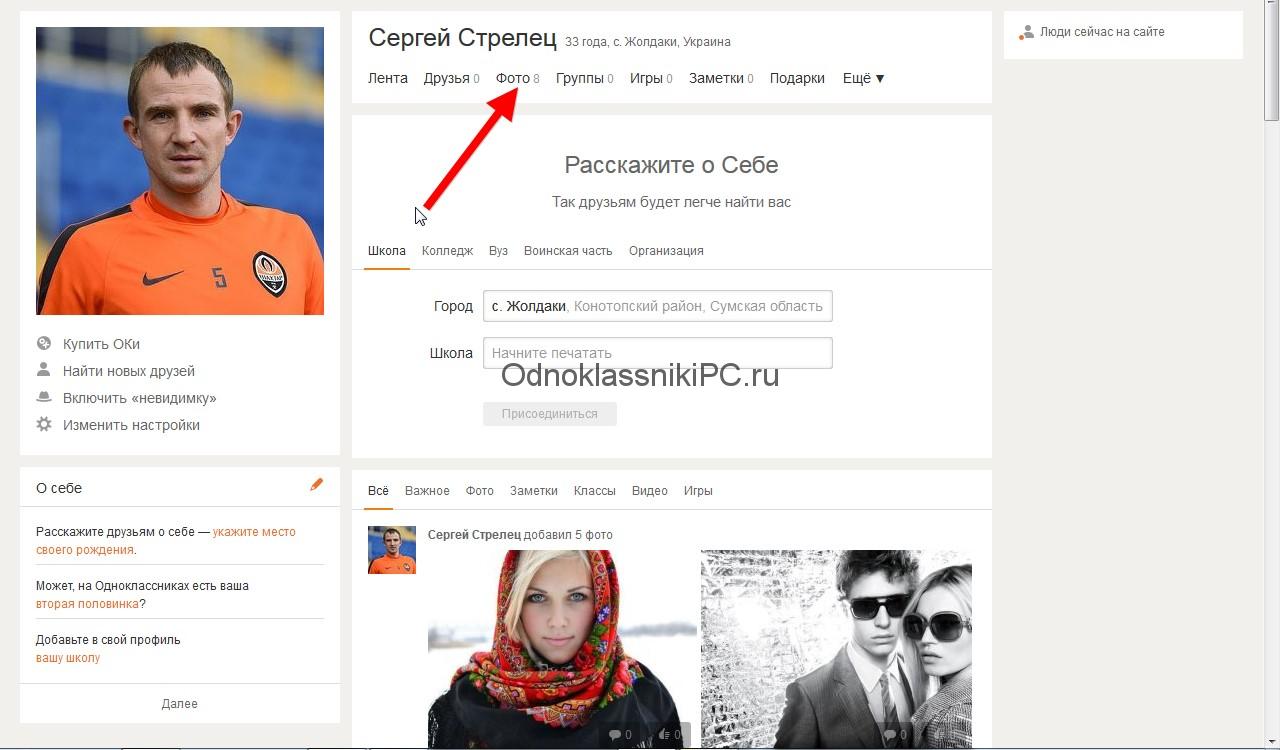Click the small avatar in the feed post
Image resolution: width=1280 pixels, height=750 pixels.
pos(392,550)
